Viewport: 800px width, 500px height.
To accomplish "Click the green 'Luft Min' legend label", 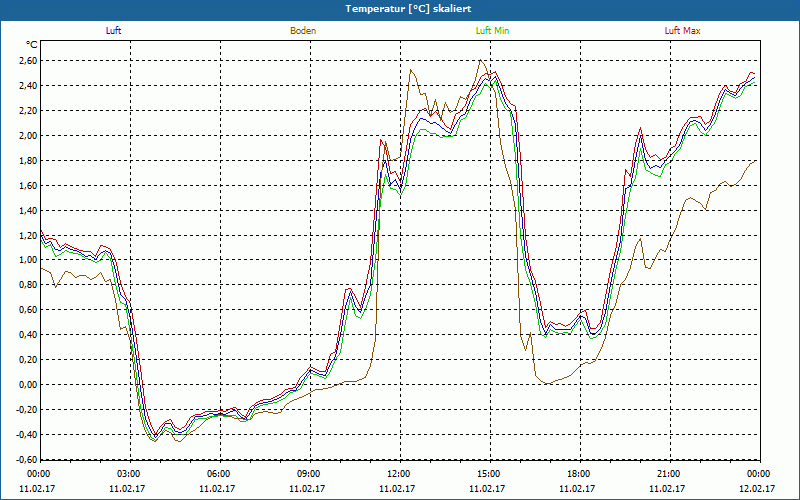I will point(492,31).
